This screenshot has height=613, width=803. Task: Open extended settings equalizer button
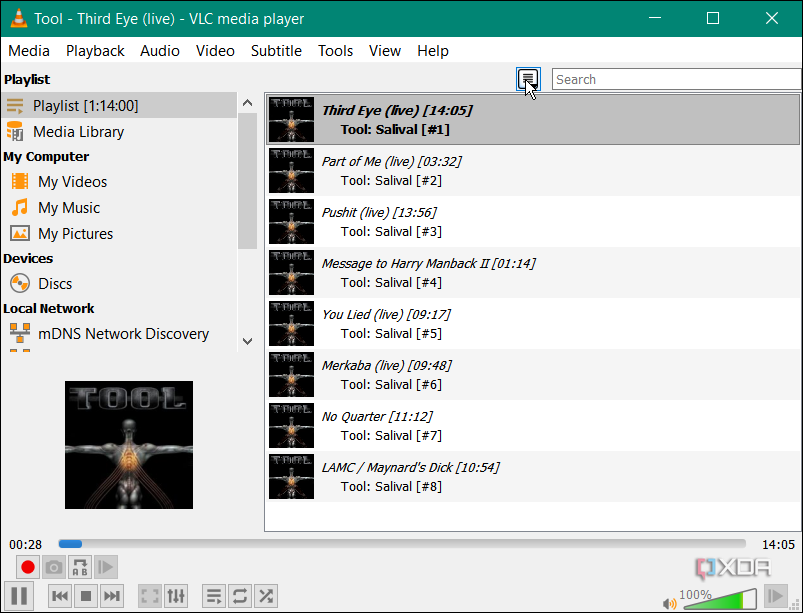click(176, 596)
